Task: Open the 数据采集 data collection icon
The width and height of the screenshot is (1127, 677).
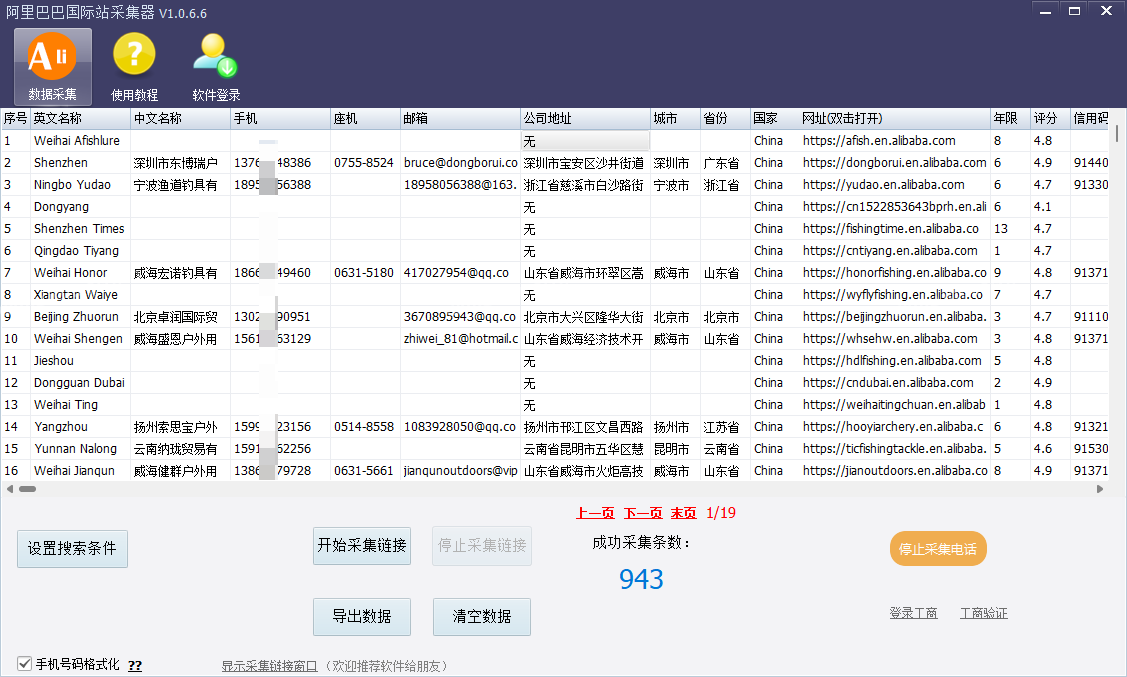Action: pos(52,67)
